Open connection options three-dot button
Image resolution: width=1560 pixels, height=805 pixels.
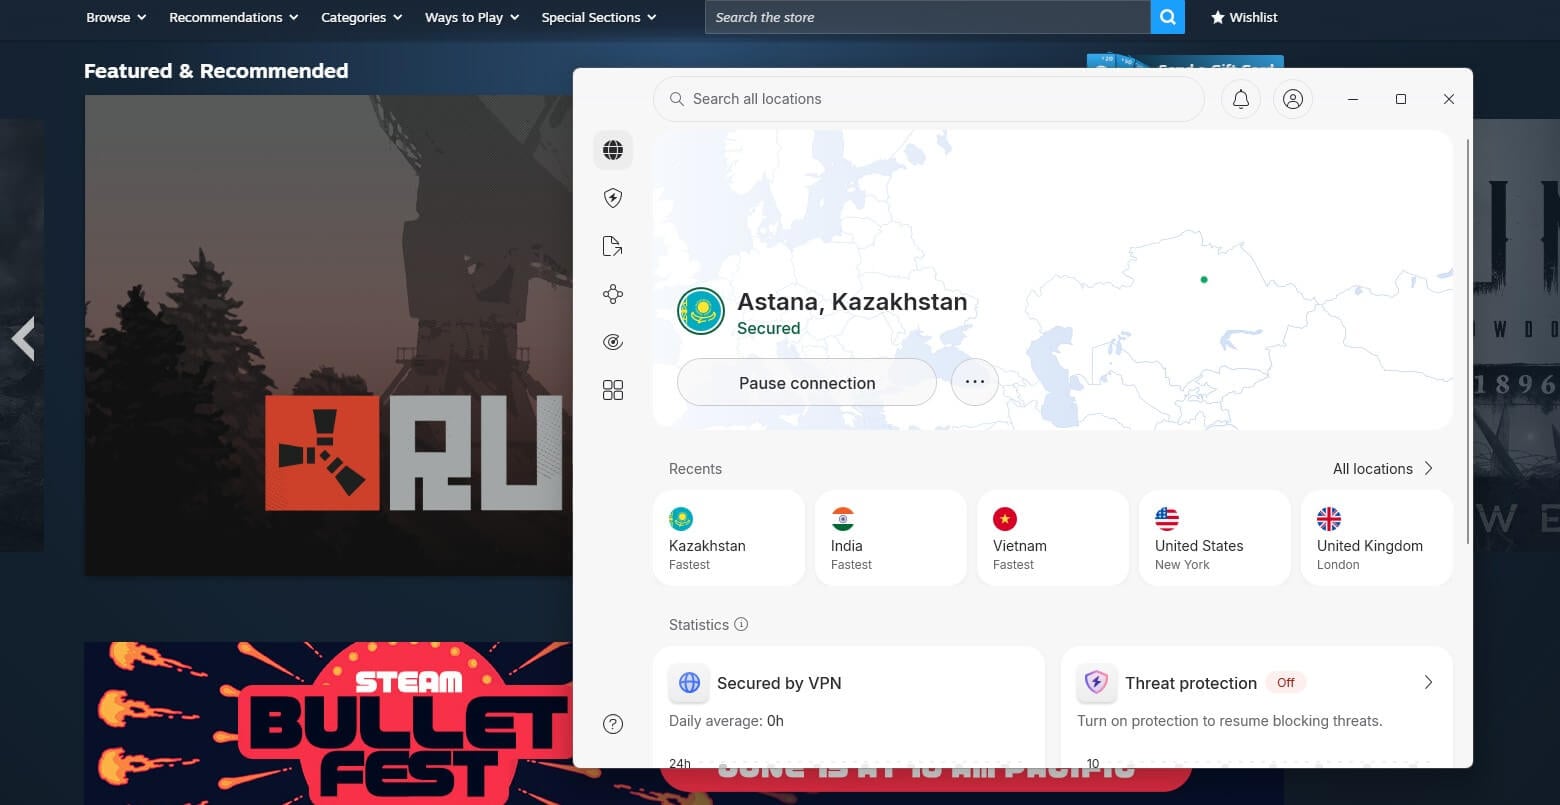coord(975,382)
